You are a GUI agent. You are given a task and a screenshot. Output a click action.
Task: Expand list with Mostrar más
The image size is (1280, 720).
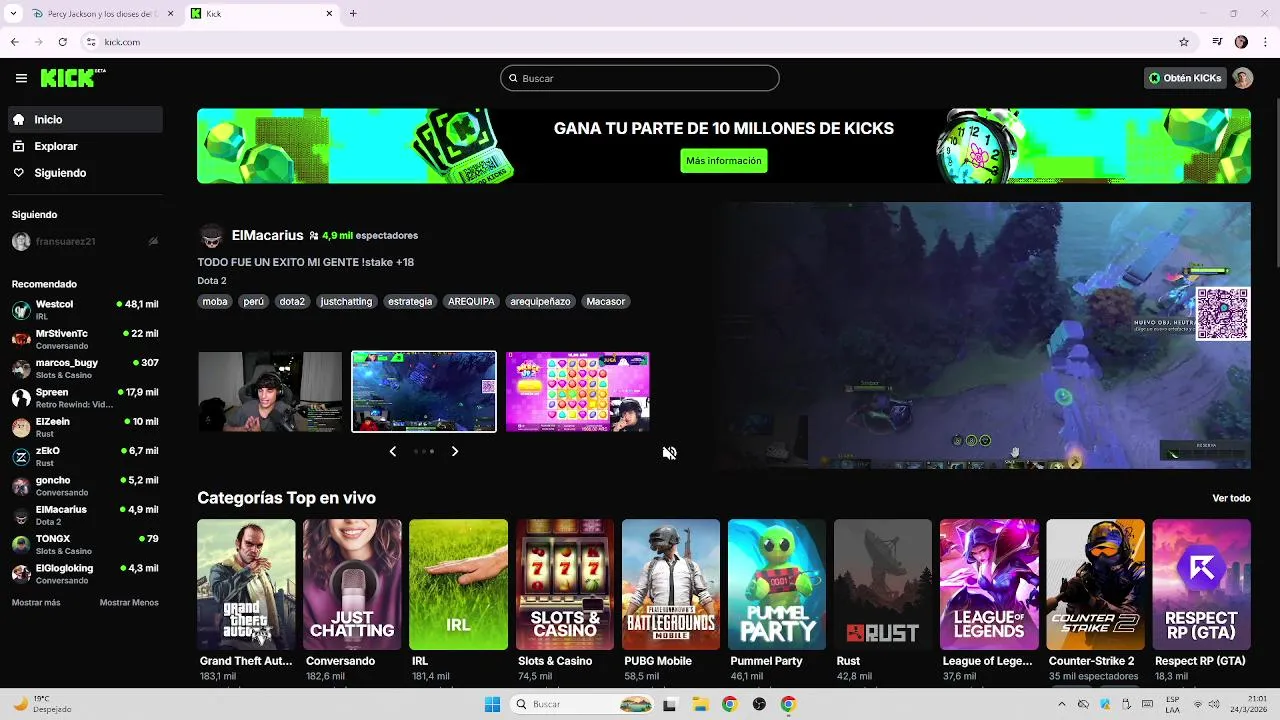(x=36, y=603)
